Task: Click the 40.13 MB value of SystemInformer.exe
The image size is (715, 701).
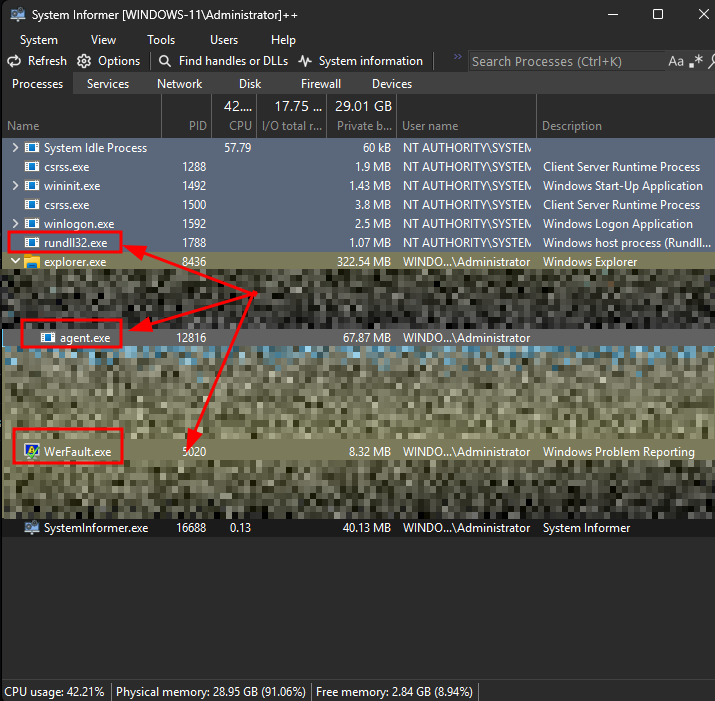Action: coord(367,528)
